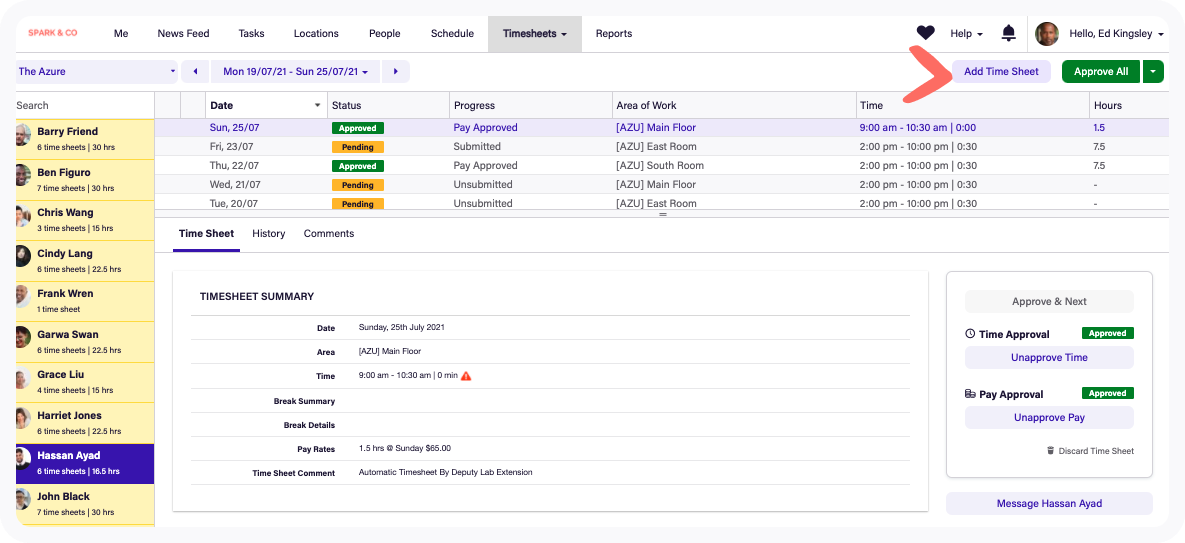Go to next week arrow

396,72
